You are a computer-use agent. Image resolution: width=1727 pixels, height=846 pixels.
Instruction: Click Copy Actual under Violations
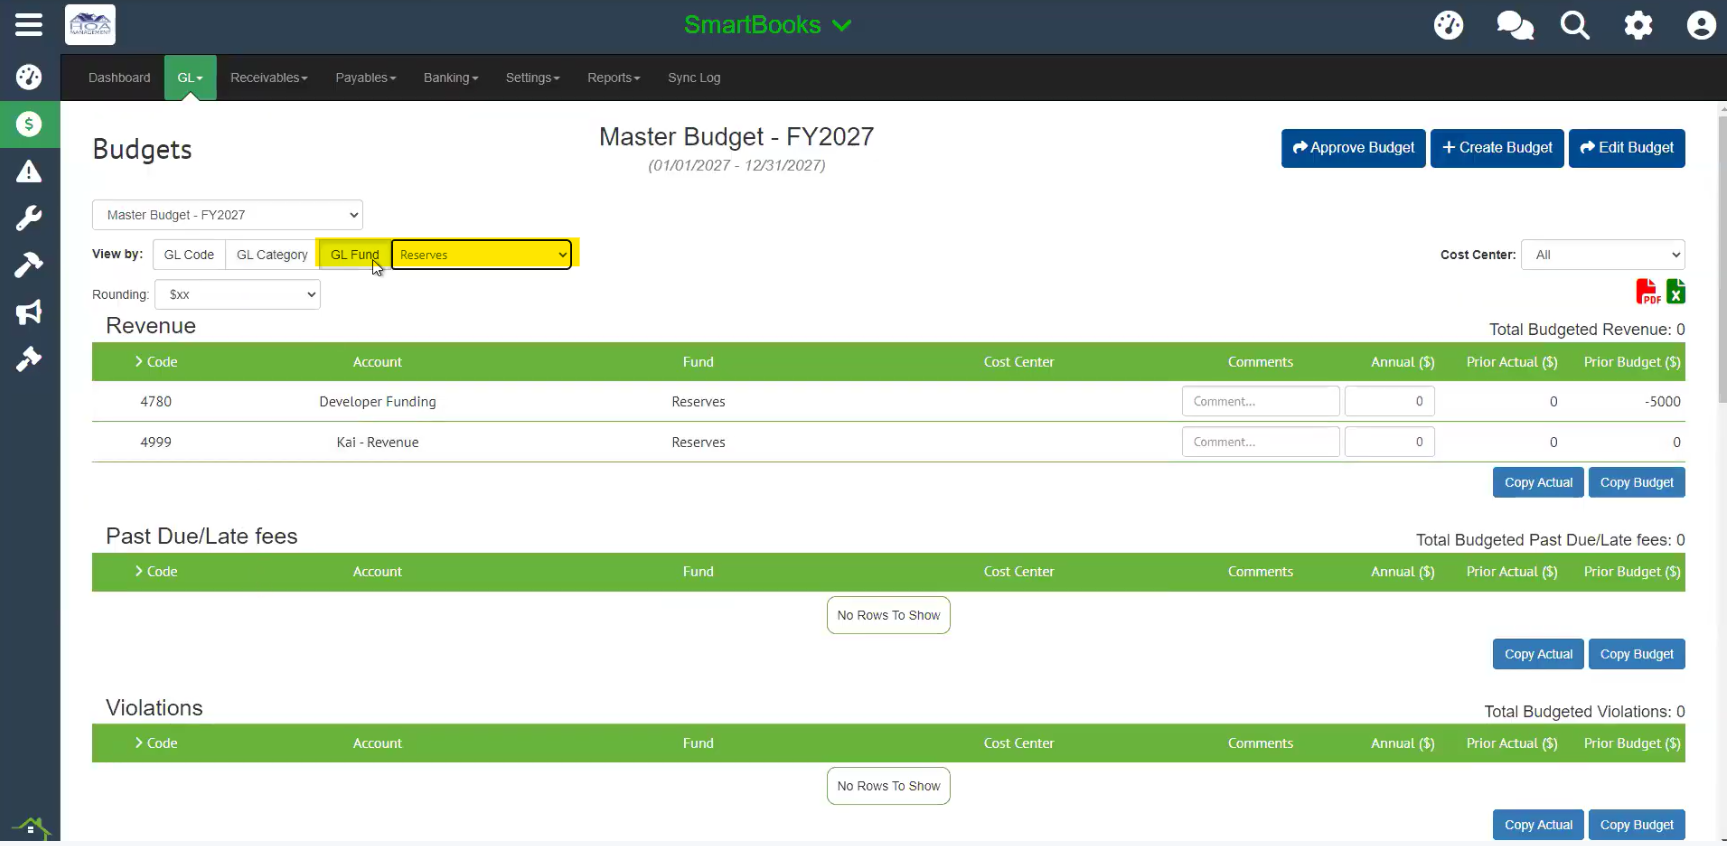pyautogui.click(x=1538, y=825)
